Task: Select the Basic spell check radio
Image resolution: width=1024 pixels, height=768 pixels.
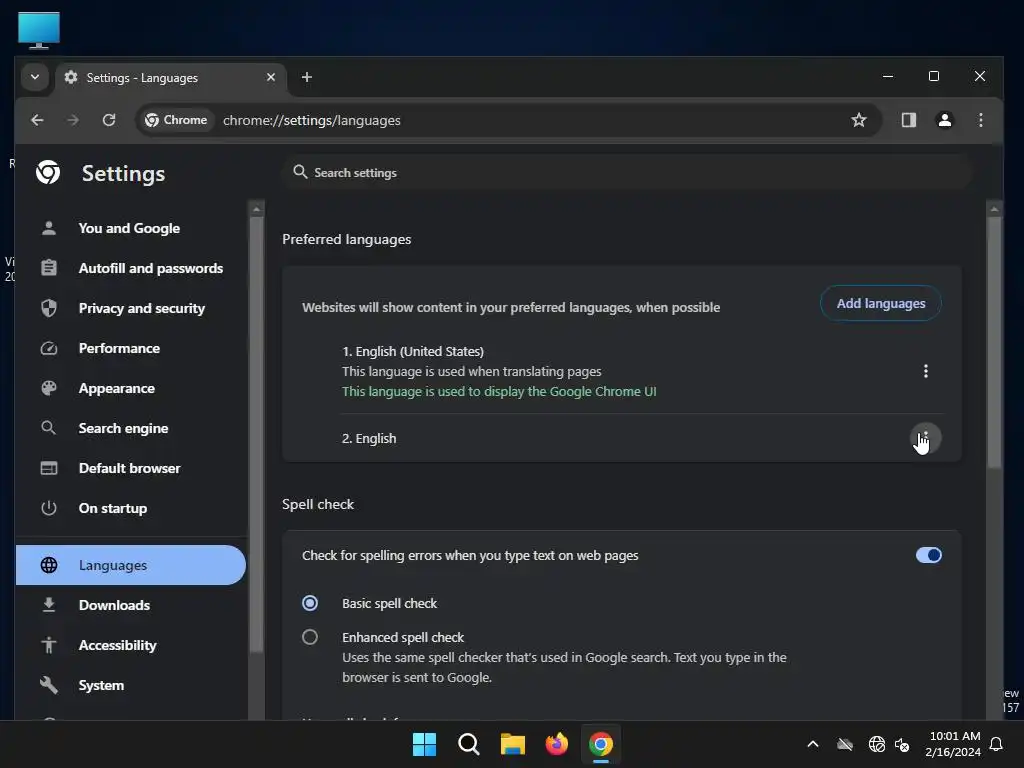Action: pos(310,603)
